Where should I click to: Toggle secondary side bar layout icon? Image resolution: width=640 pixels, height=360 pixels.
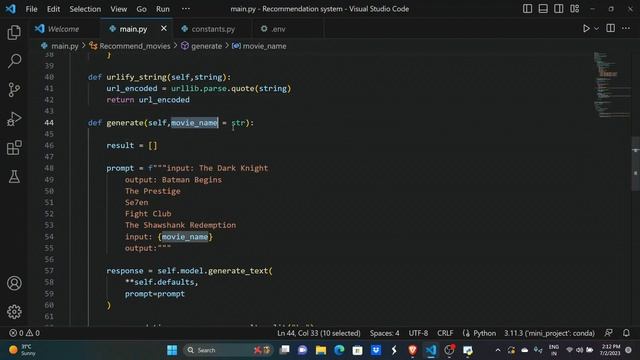[559, 9]
